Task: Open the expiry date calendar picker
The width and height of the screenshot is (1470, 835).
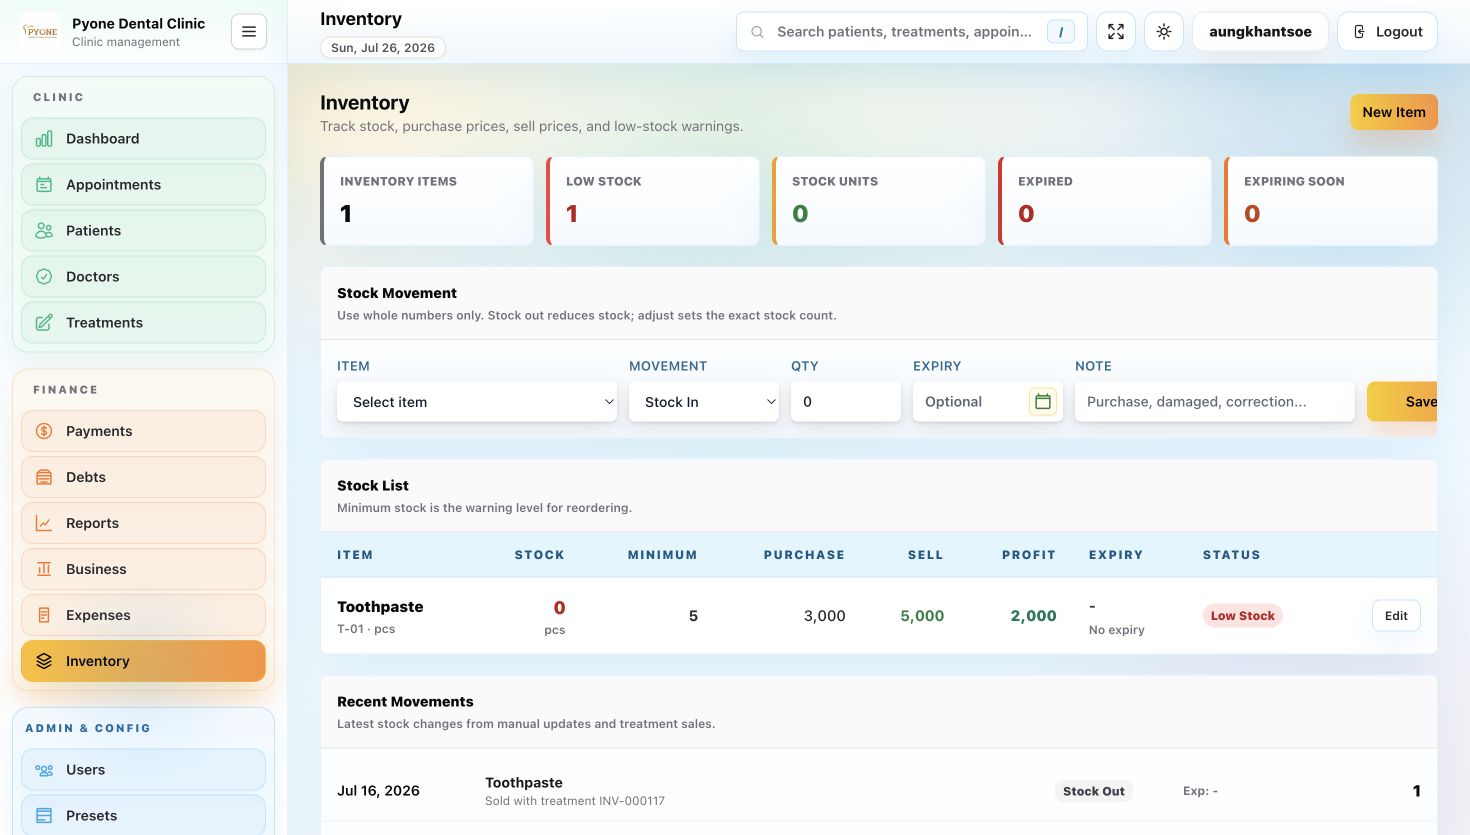Action: pyautogui.click(x=1043, y=402)
